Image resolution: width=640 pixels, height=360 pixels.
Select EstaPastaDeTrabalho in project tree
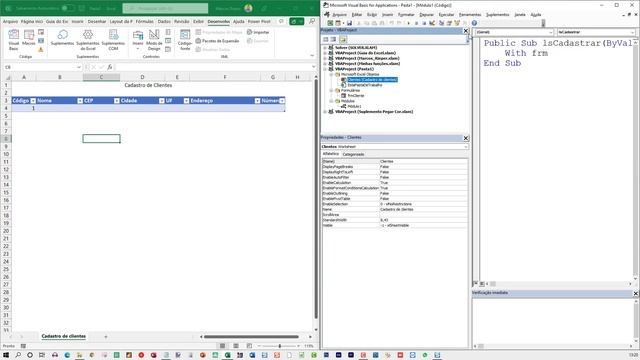point(364,85)
